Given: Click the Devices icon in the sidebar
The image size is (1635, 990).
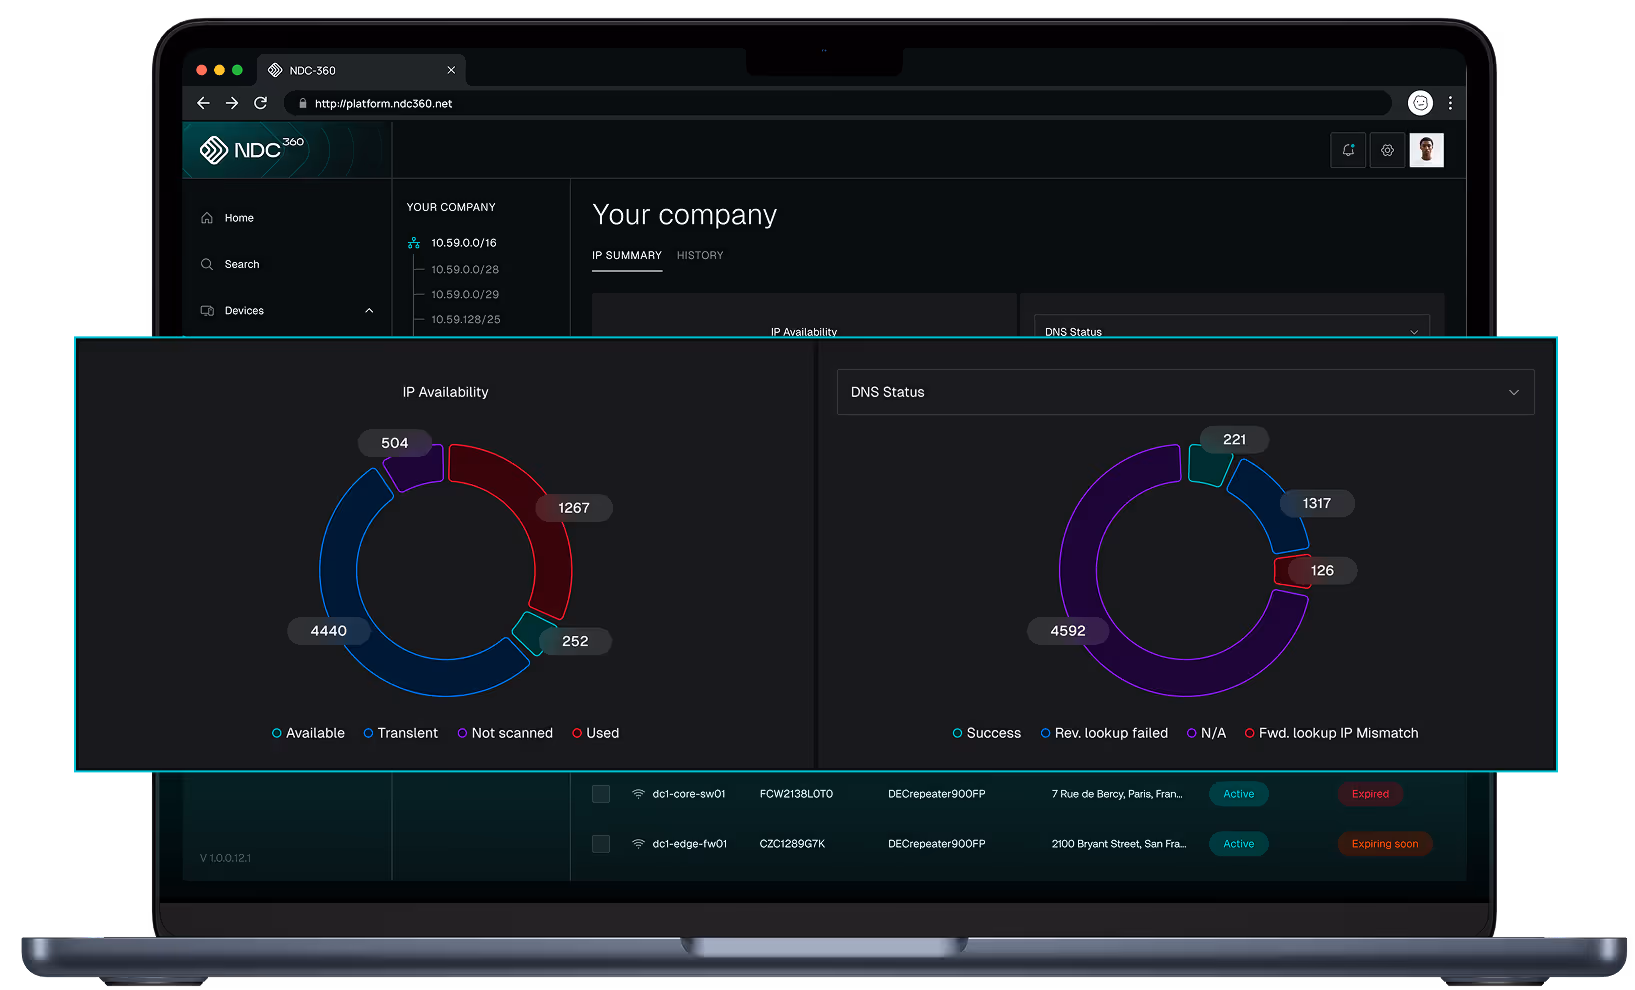Looking at the screenshot, I should pos(207,310).
